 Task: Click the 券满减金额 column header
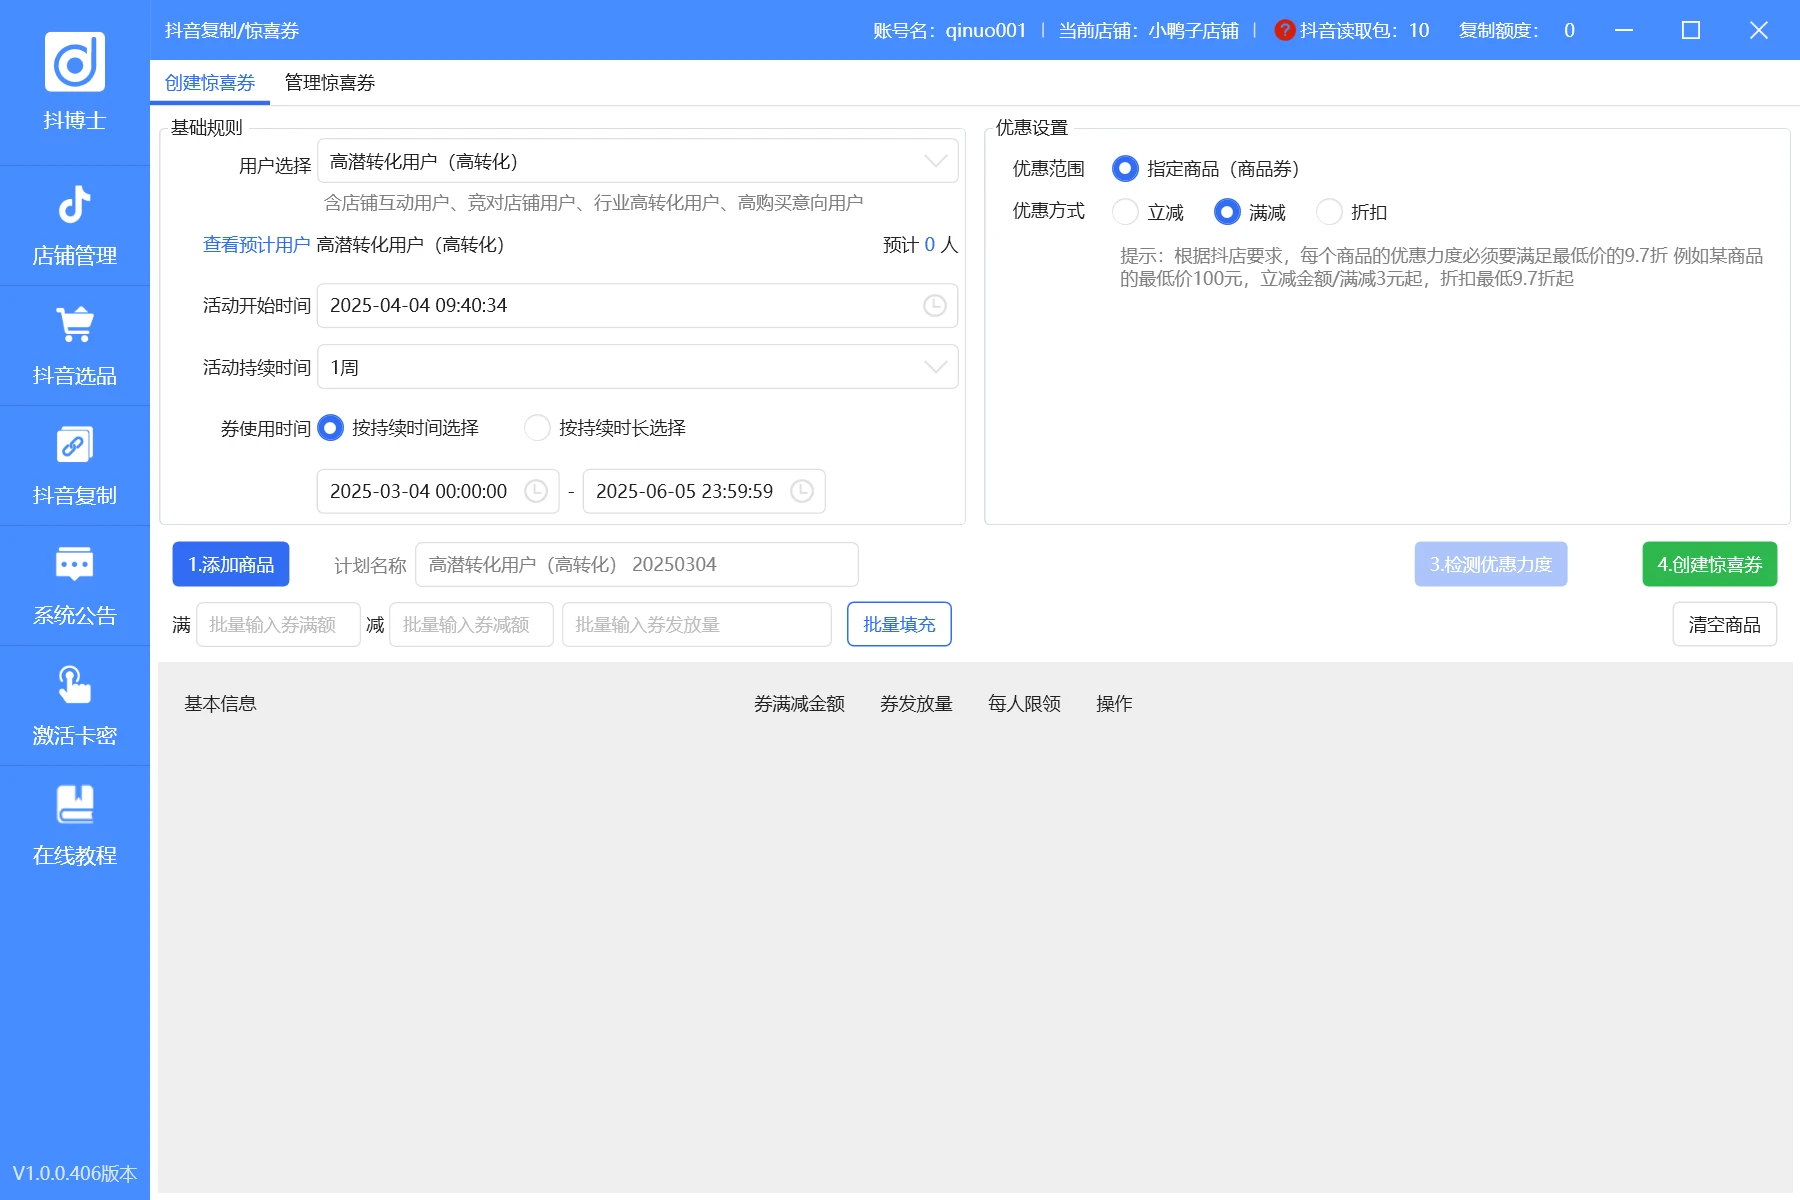[799, 704]
